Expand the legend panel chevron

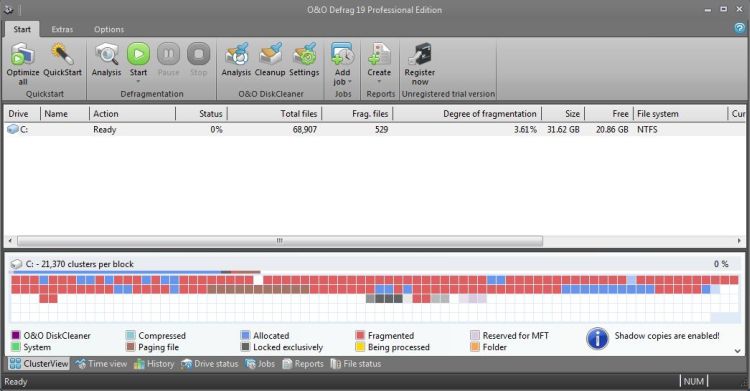pos(738,351)
